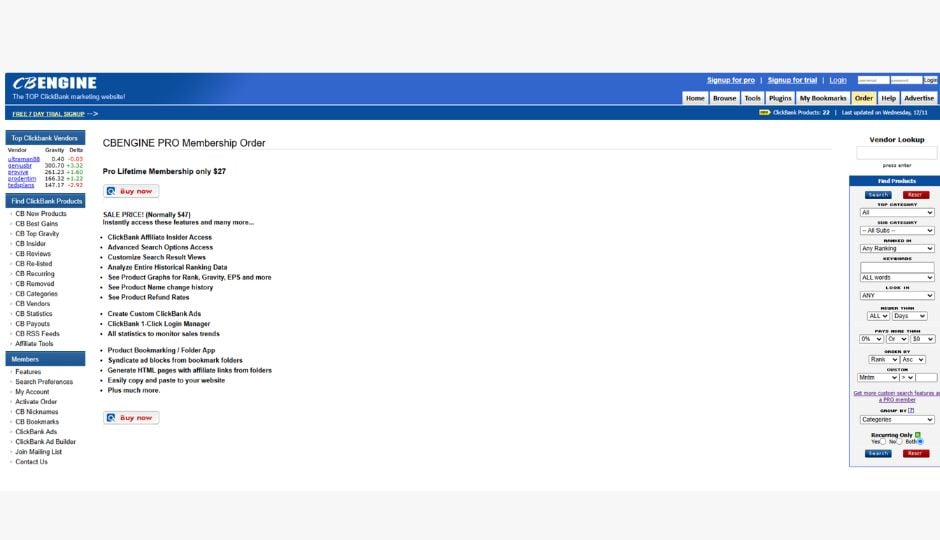Open CB Top Gravity in sidebar
Screen dimensions: 940x540
(x=37, y=234)
